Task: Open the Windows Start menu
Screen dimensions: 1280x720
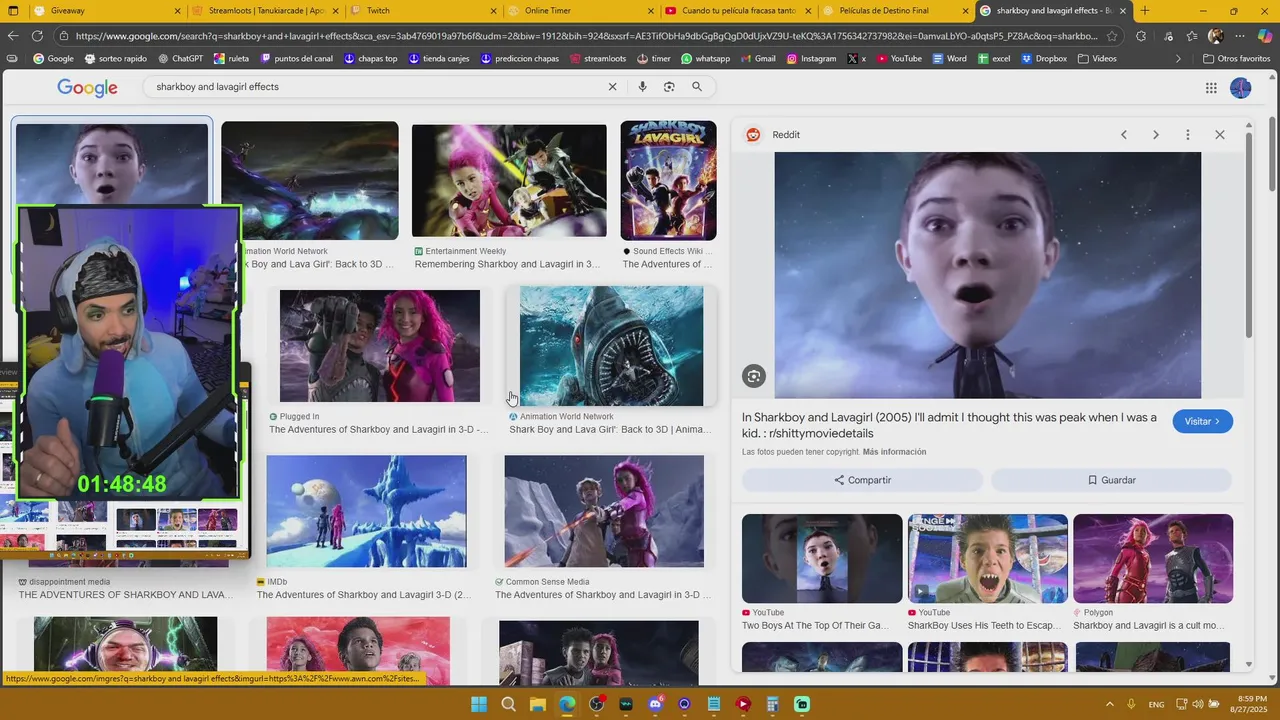Action: 479,704
